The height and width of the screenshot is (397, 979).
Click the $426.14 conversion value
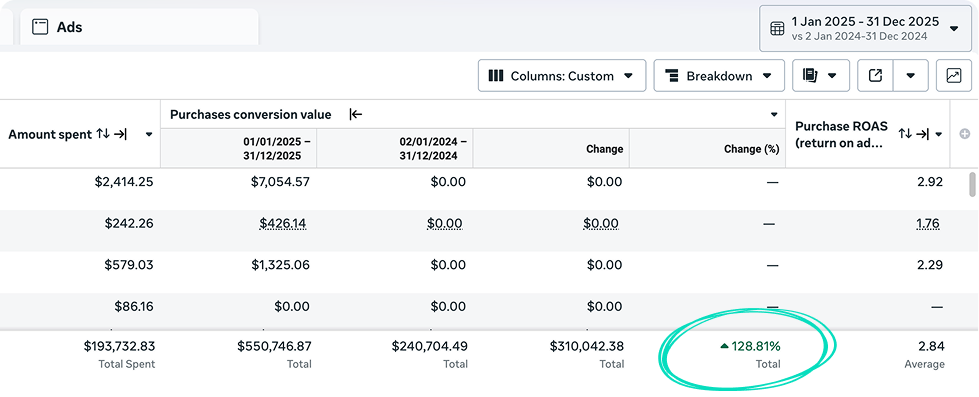pyautogui.click(x=283, y=223)
